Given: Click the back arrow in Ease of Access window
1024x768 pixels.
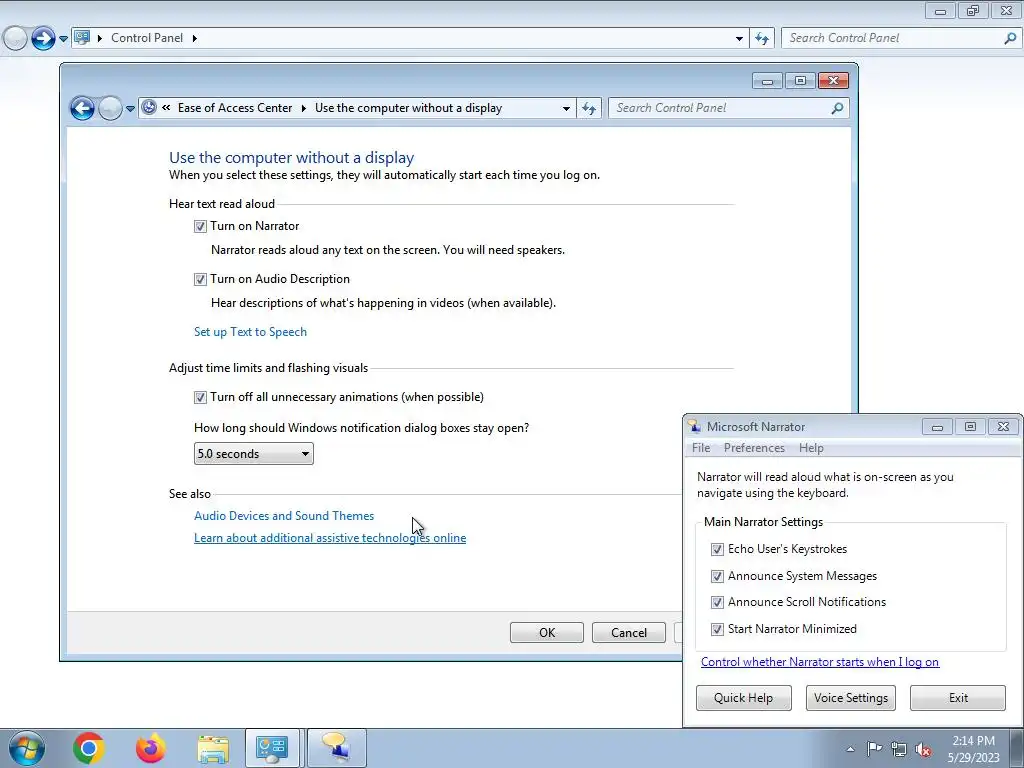Looking at the screenshot, I should coord(82,108).
